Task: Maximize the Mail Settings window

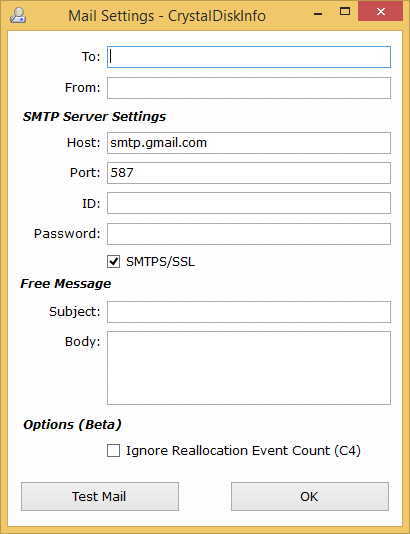Action: tap(345, 12)
